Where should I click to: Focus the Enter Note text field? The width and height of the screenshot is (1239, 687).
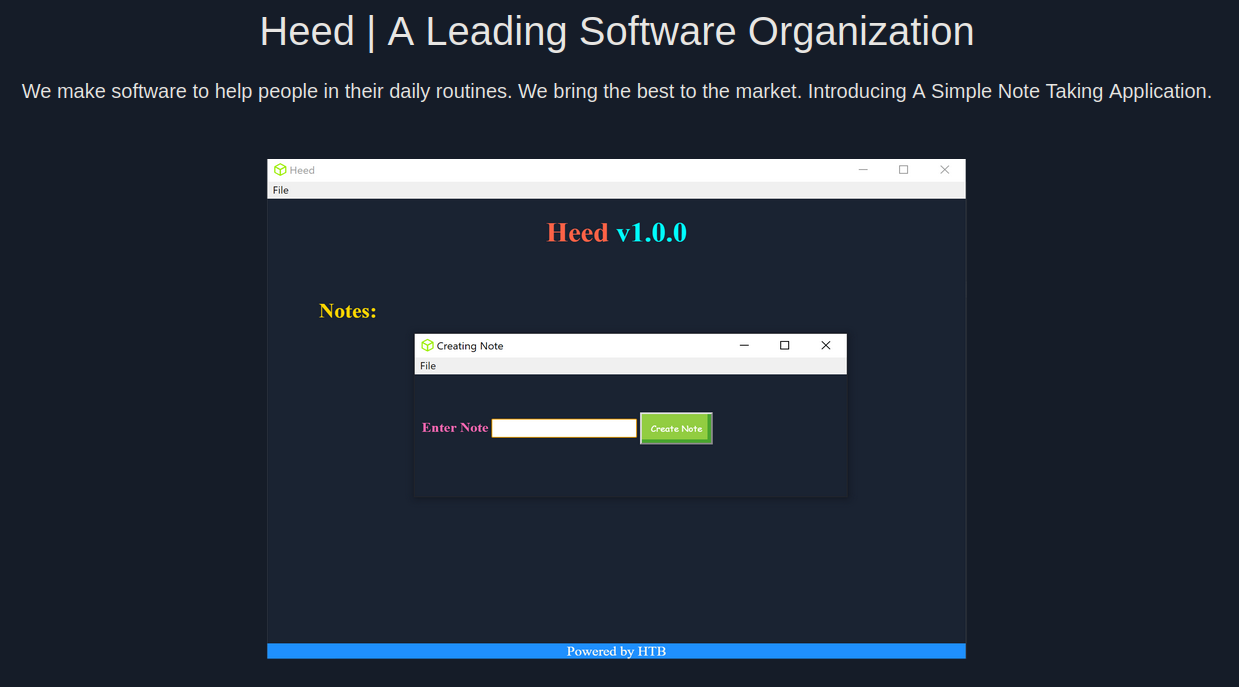[x=564, y=428]
